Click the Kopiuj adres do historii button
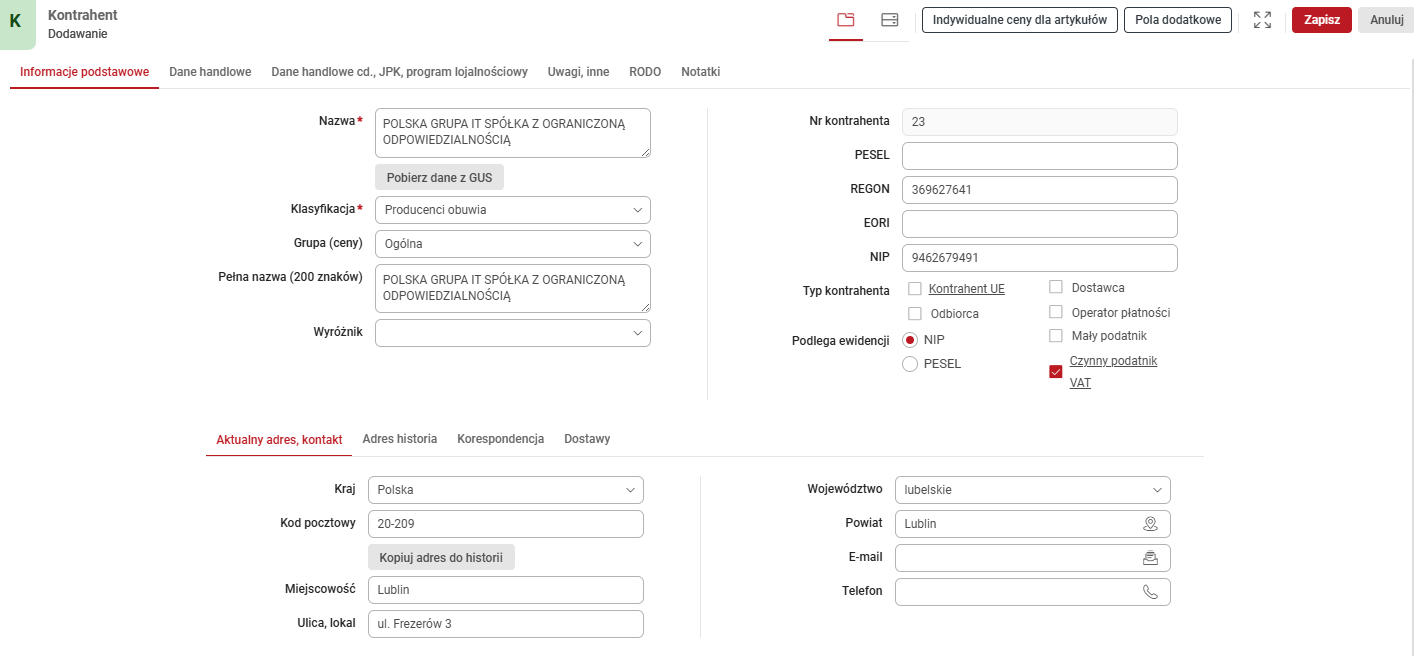This screenshot has height=656, width=1414. 441,556
